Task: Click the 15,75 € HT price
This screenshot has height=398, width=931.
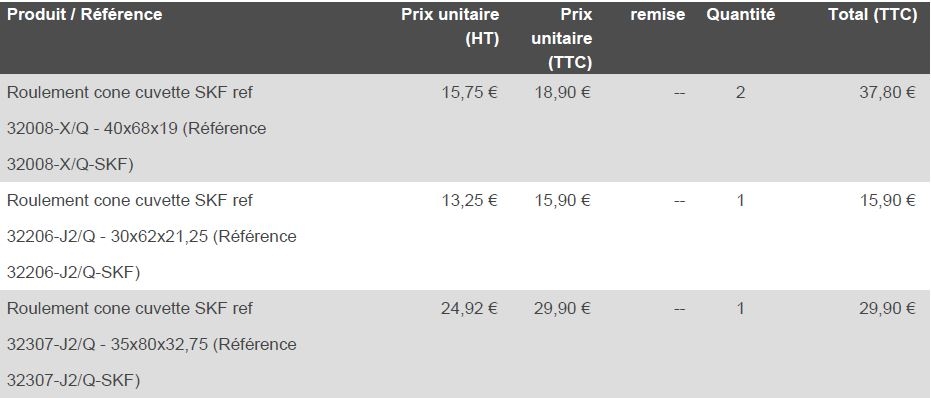Action: 469,93
